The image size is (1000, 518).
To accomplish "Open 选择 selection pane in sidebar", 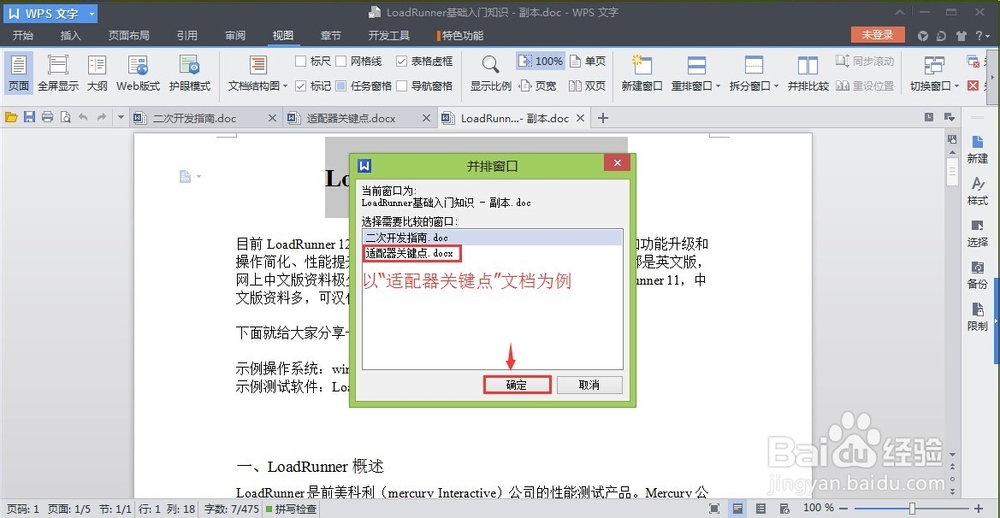I will click(x=977, y=233).
